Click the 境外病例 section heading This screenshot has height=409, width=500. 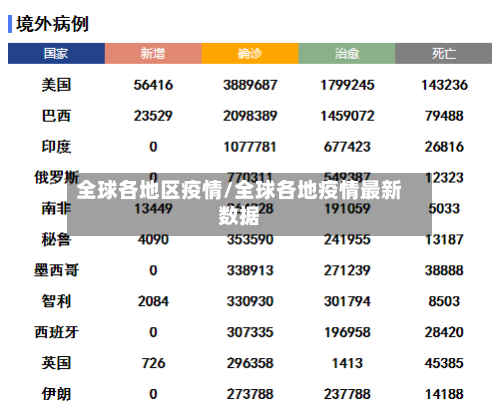point(52,24)
